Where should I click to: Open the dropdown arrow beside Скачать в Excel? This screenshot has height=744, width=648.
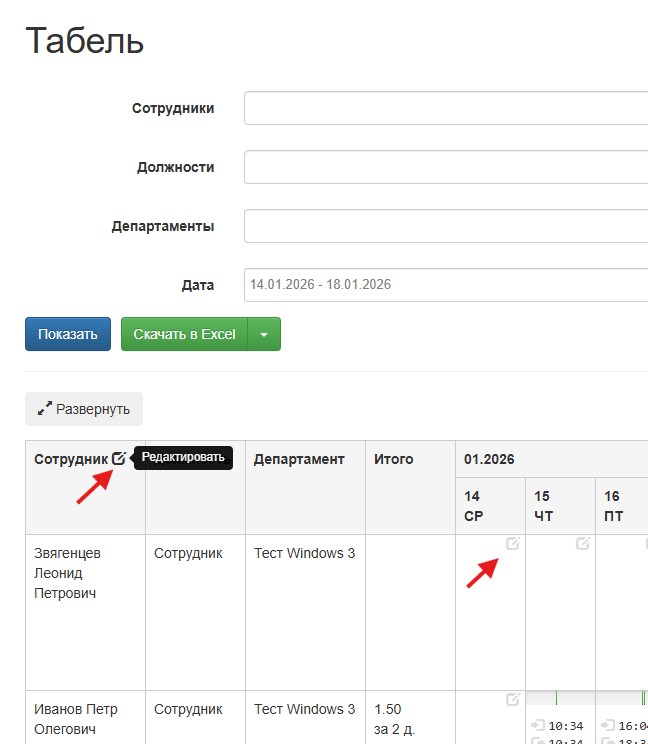(264, 334)
